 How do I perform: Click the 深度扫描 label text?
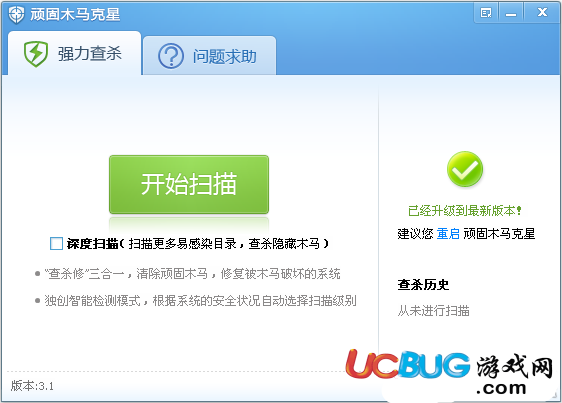(92, 244)
